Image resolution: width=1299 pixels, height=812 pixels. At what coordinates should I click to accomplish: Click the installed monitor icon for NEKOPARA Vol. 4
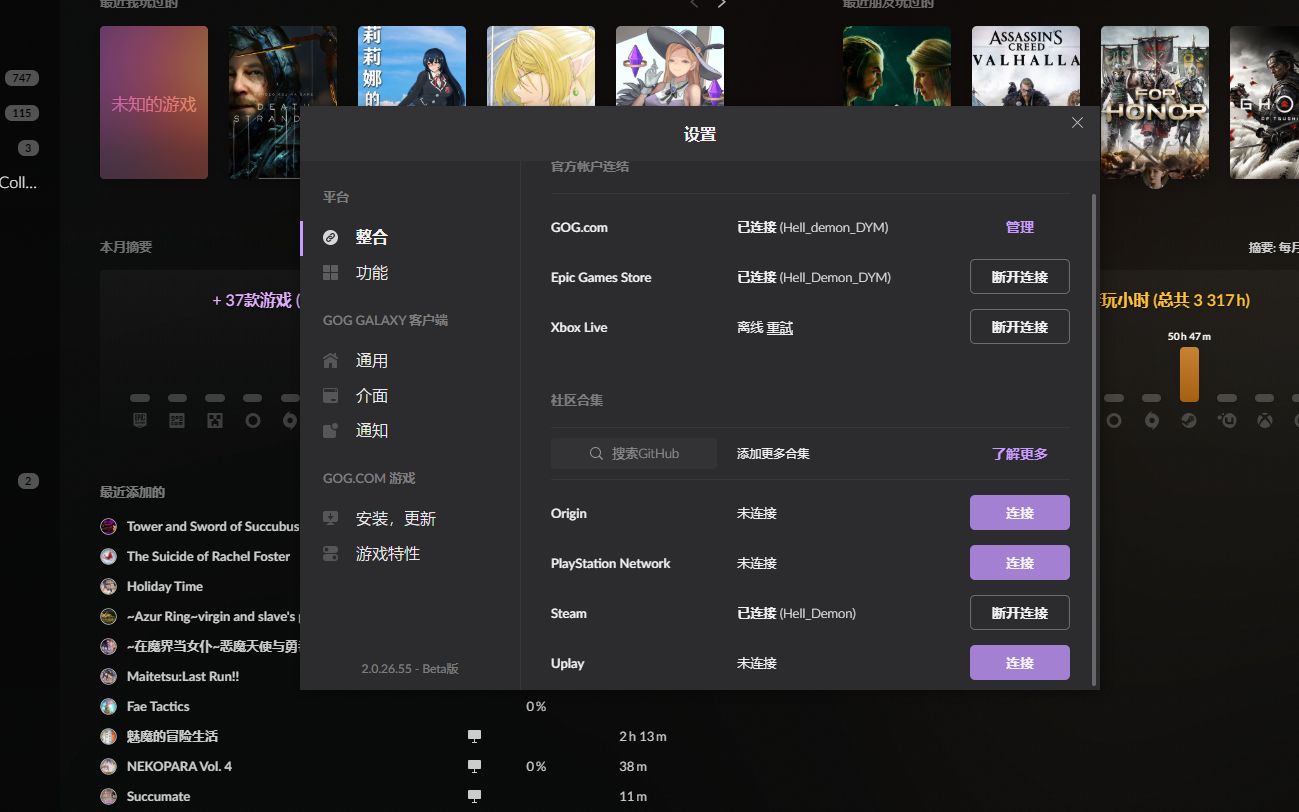(475, 766)
